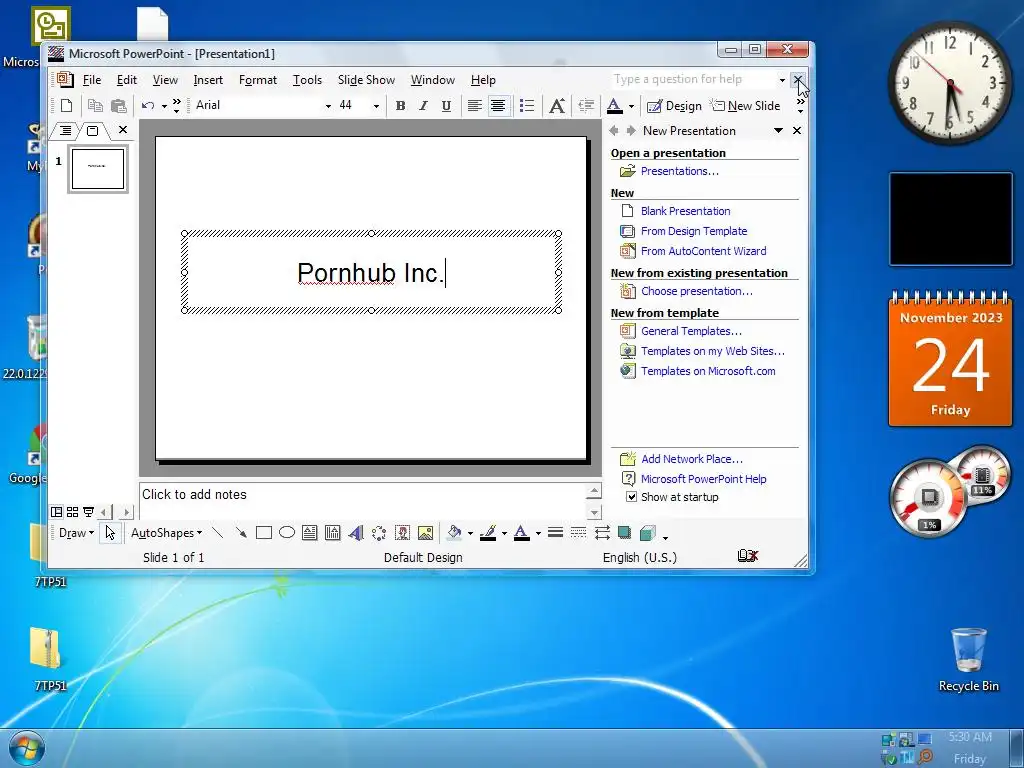Align text left
Viewport: 1024px width, 768px height.
coord(475,105)
